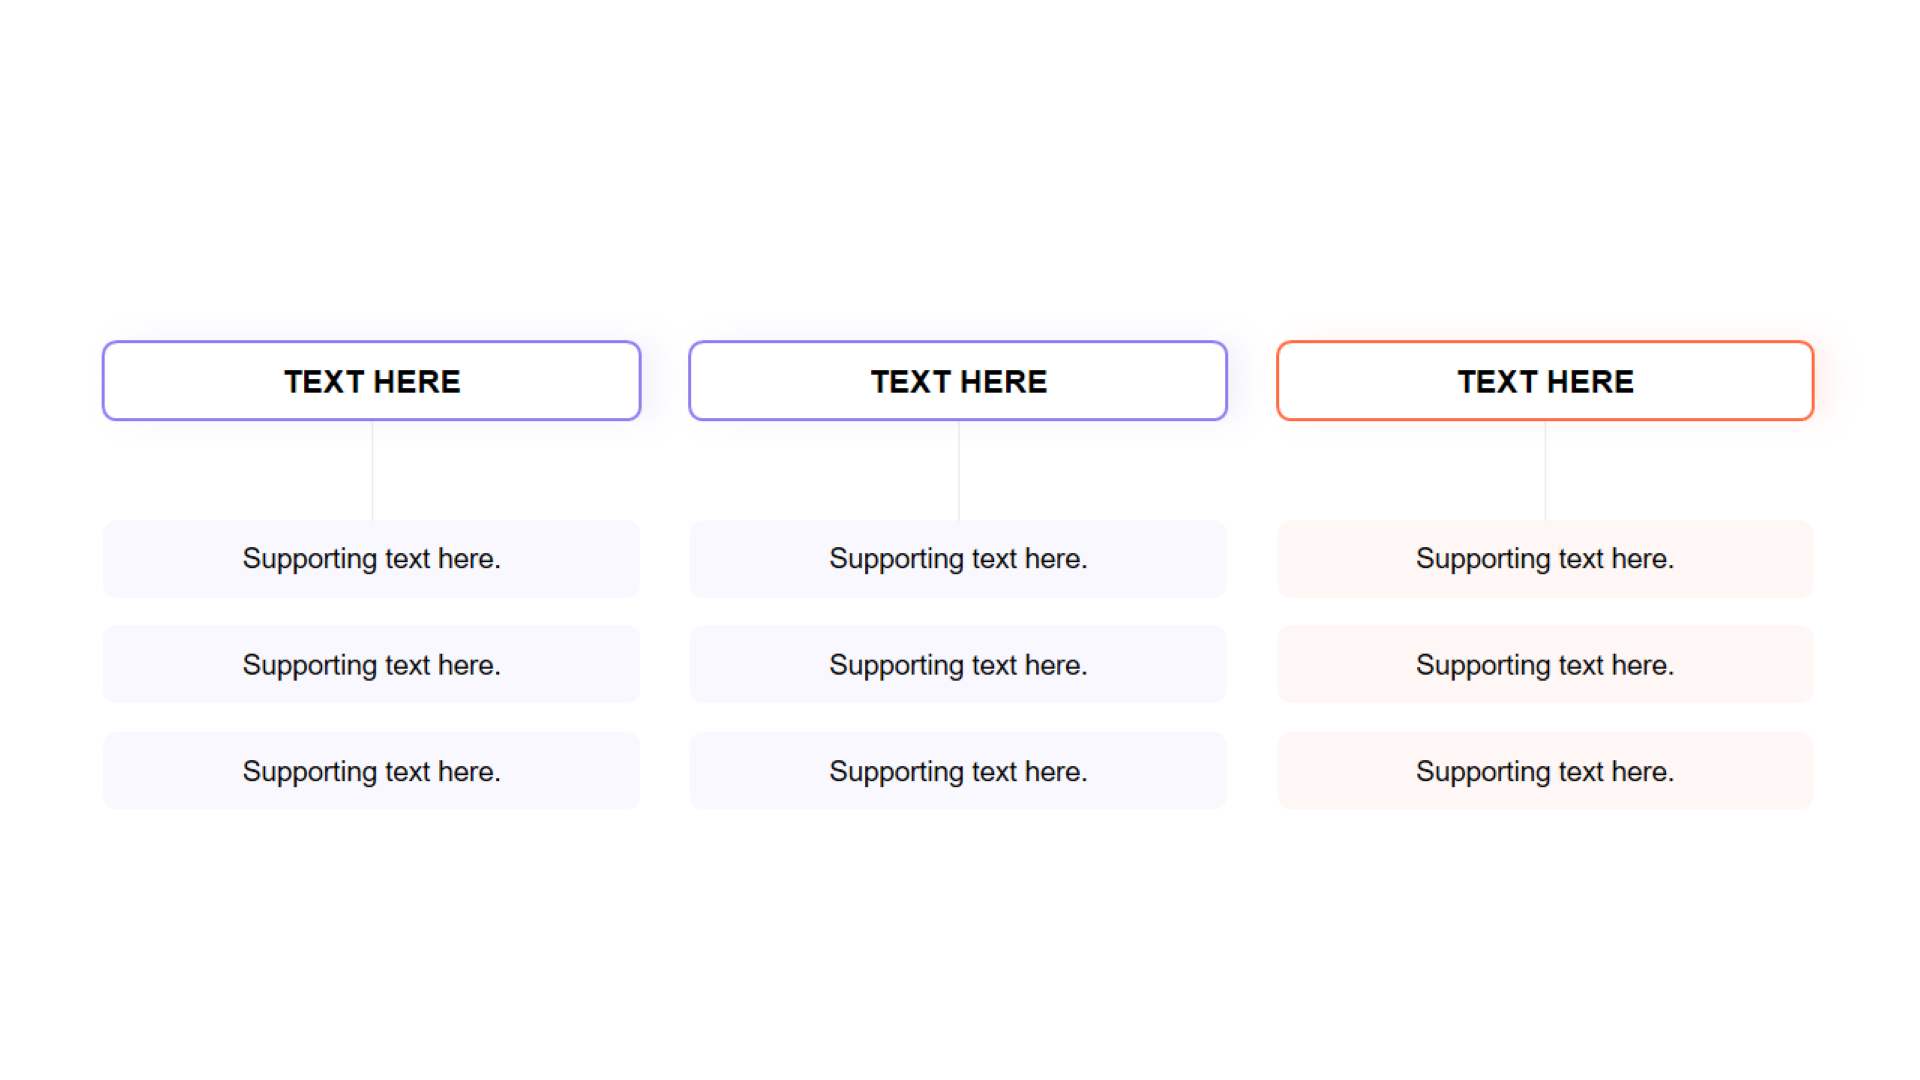Select bottom Supporting text box in center column
This screenshot has height=1080, width=1920.
[x=958, y=771]
